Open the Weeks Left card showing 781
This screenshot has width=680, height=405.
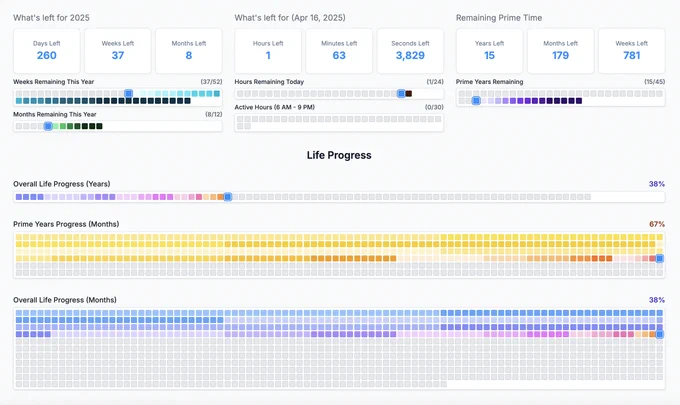pyautogui.click(x=631, y=51)
